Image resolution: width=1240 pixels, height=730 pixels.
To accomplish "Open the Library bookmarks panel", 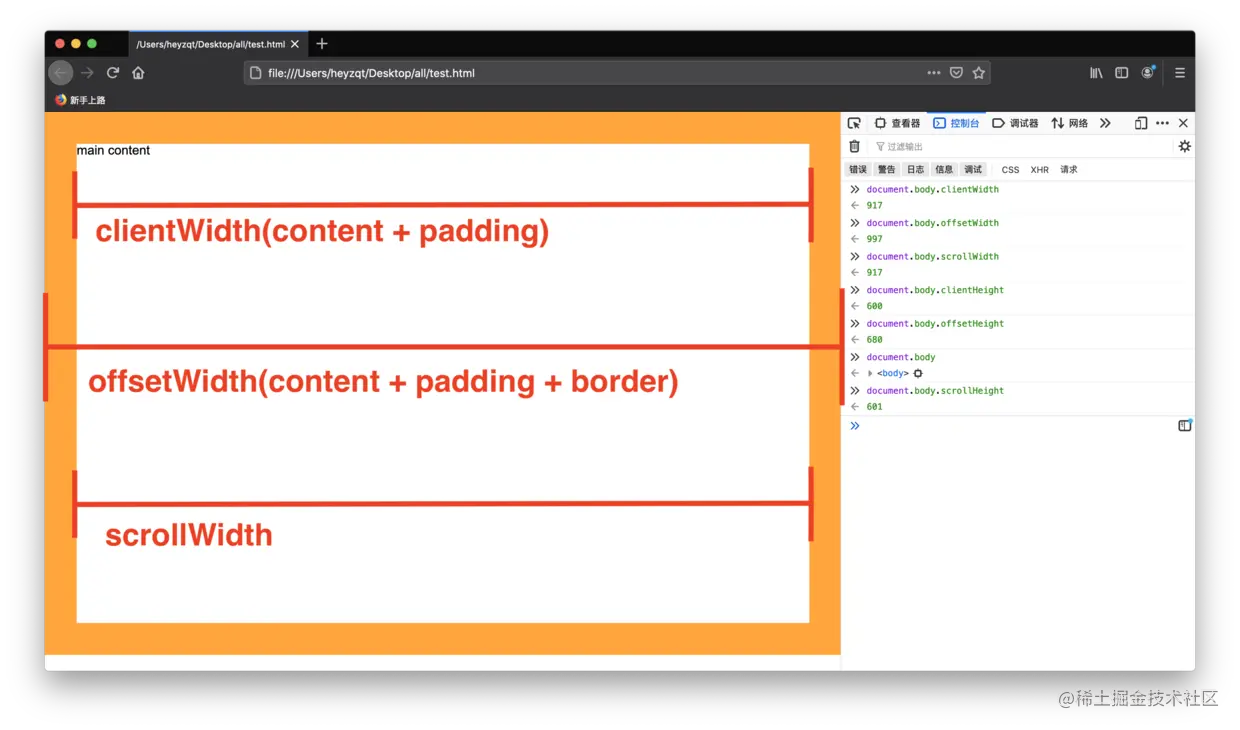I will point(1096,73).
